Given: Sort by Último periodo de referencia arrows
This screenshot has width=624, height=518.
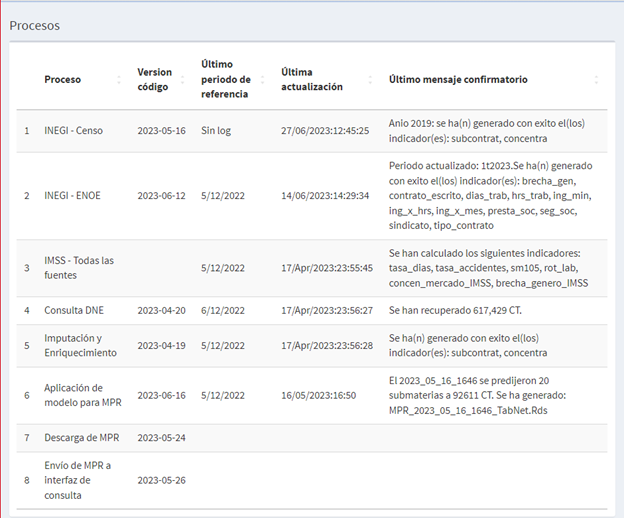Looking at the screenshot, I should tap(264, 80).
